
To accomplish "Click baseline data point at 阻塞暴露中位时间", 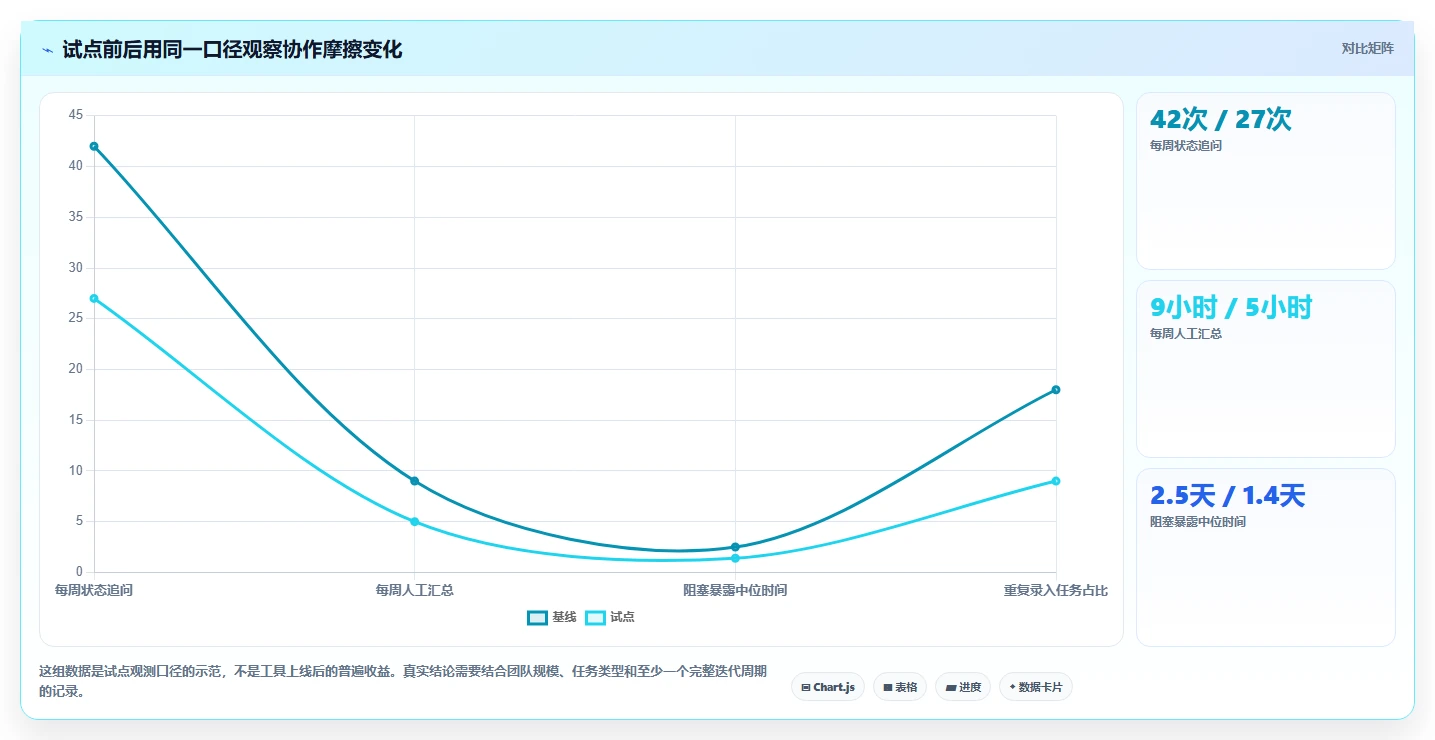I will [735, 547].
